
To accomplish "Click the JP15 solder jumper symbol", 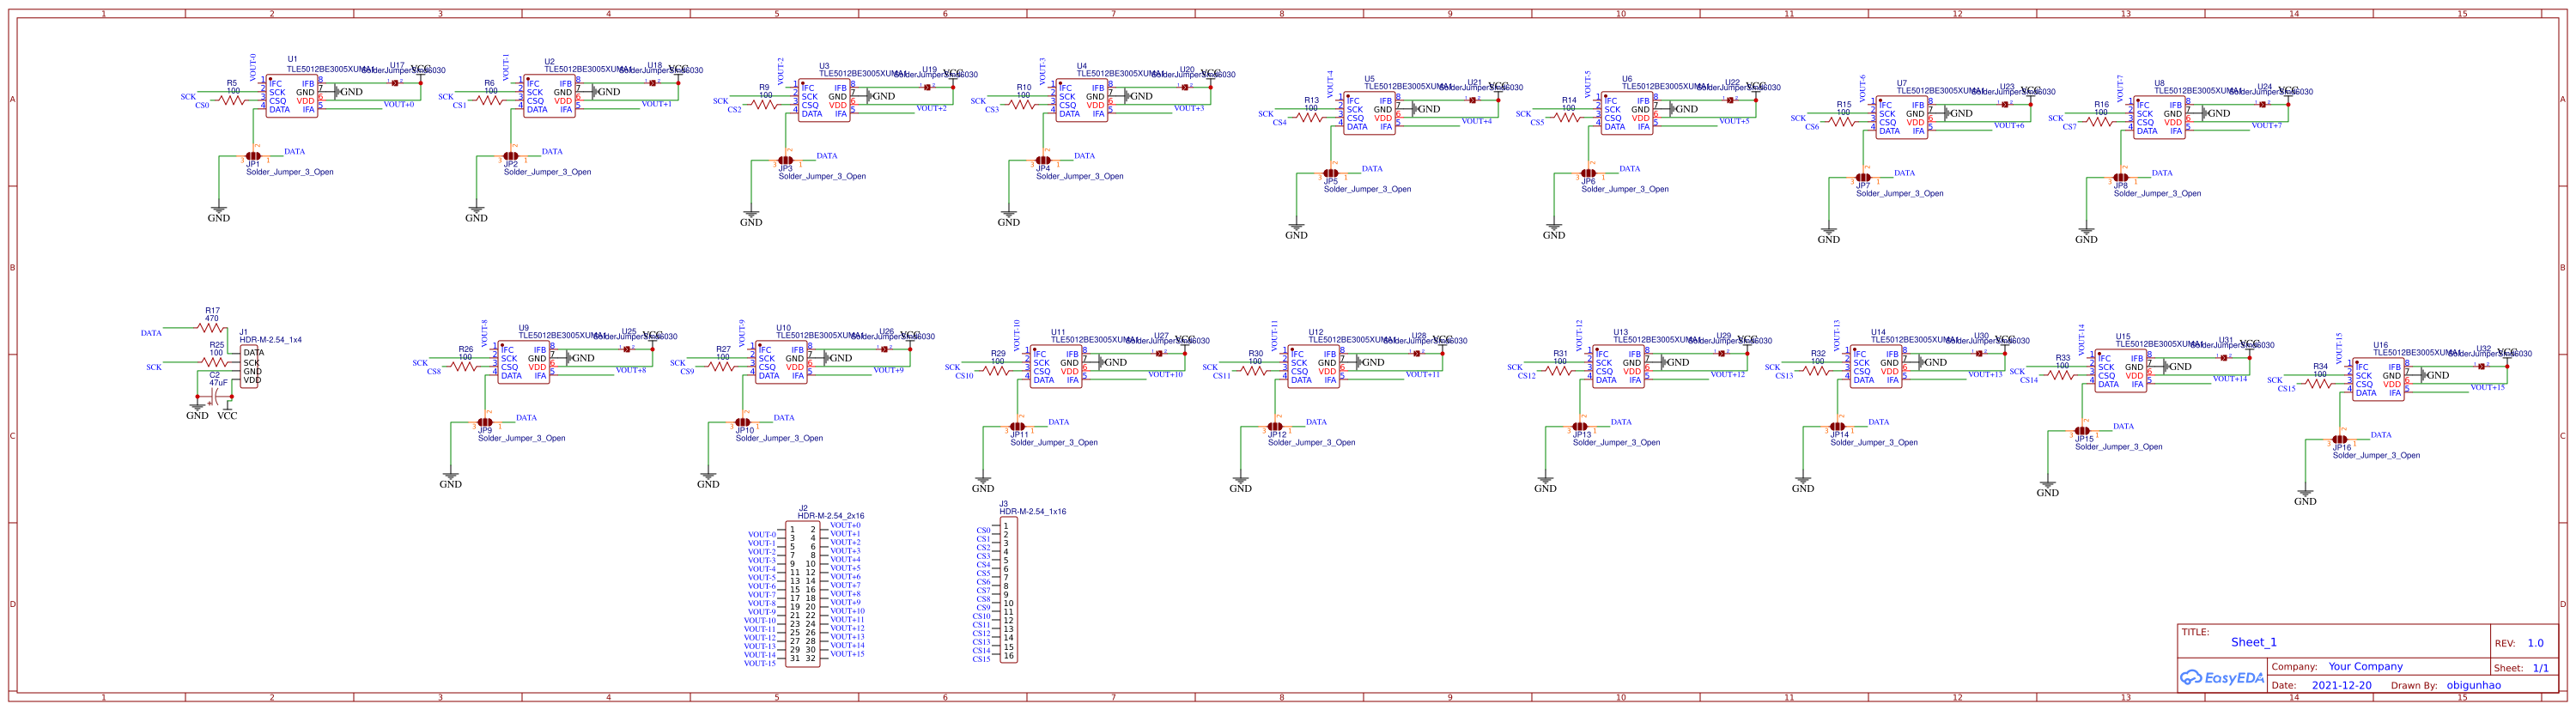I will (x=2082, y=430).
